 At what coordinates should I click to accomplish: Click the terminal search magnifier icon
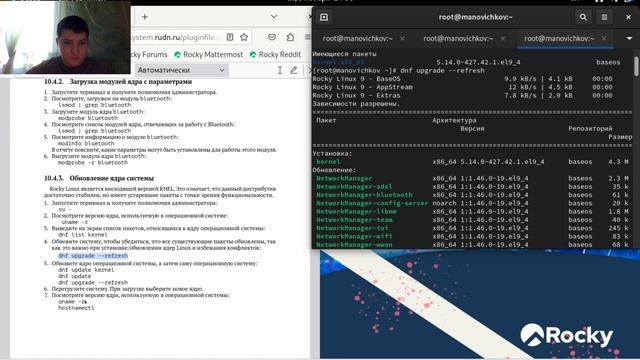coord(583,17)
